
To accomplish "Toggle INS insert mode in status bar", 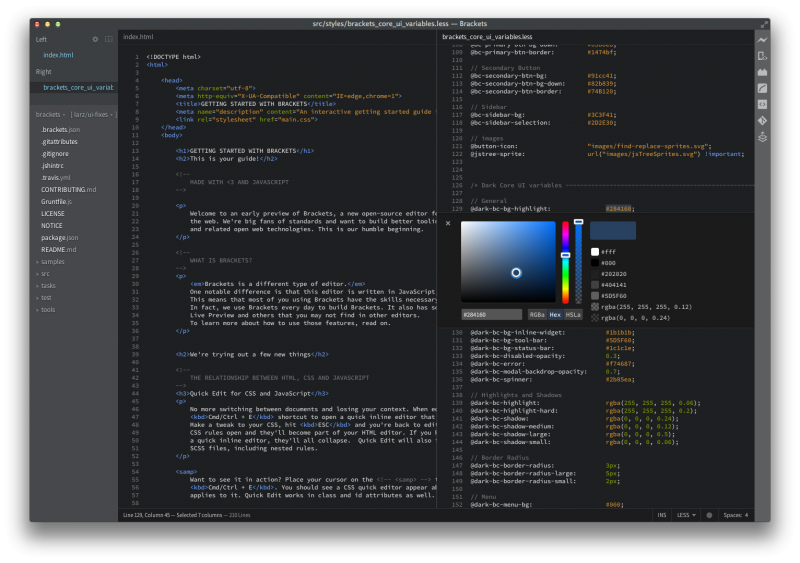I will pyautogui.click(x=662, y=515).
